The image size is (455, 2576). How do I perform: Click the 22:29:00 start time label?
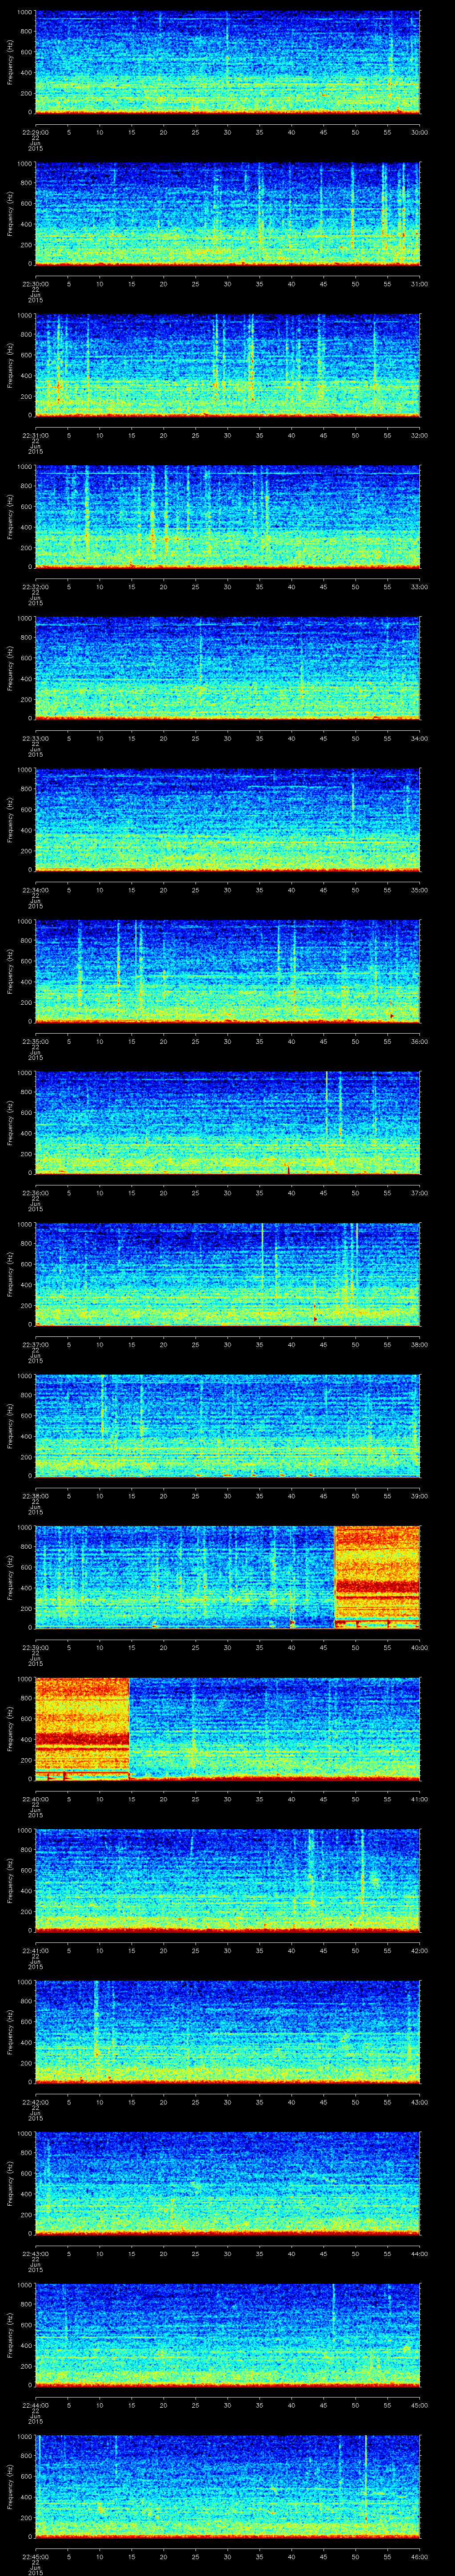35,132
